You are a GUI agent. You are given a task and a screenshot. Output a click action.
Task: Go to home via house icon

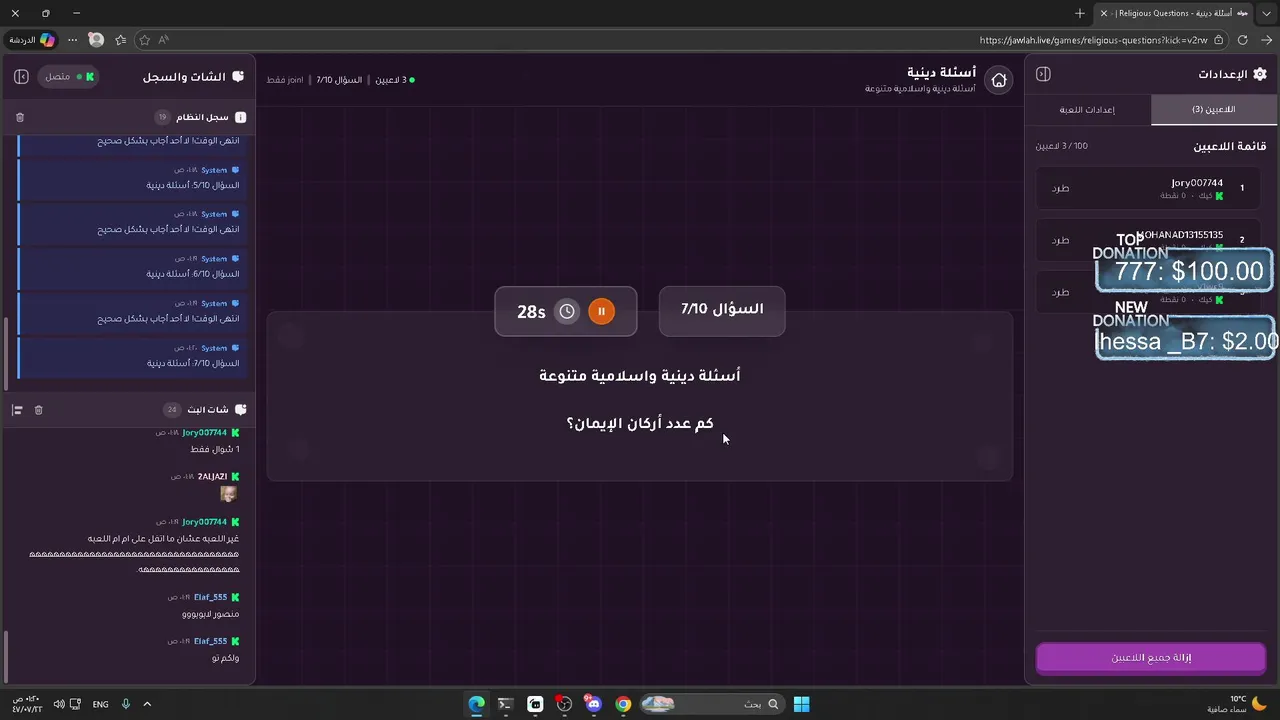coord(998,80)
